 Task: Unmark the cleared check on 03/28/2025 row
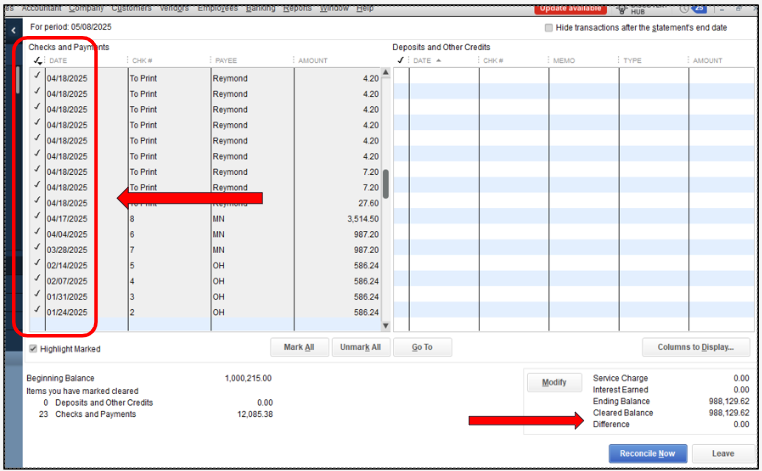[x=37, y=246]
